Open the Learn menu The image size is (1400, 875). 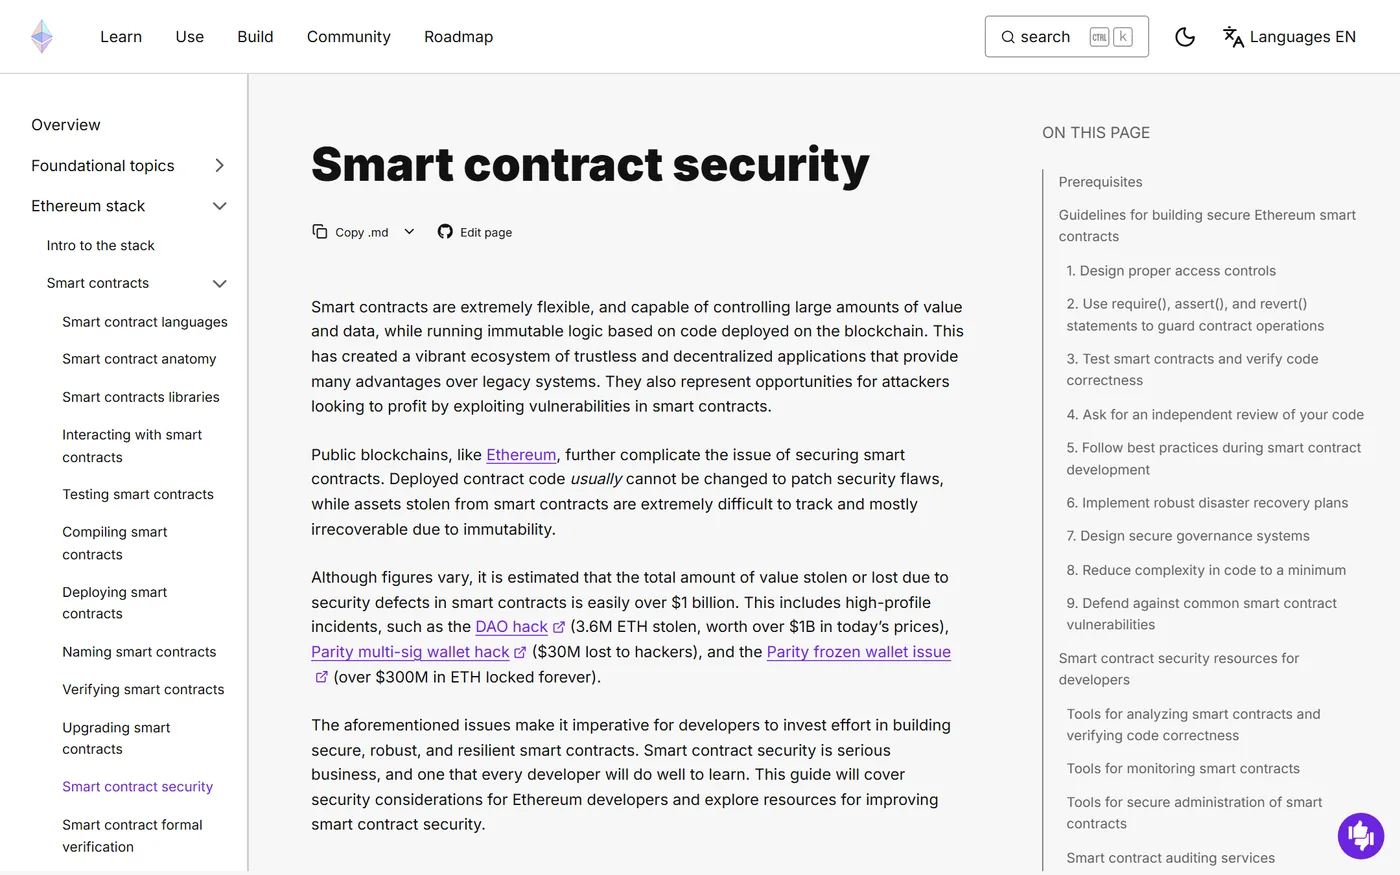(x=121, y=37)
